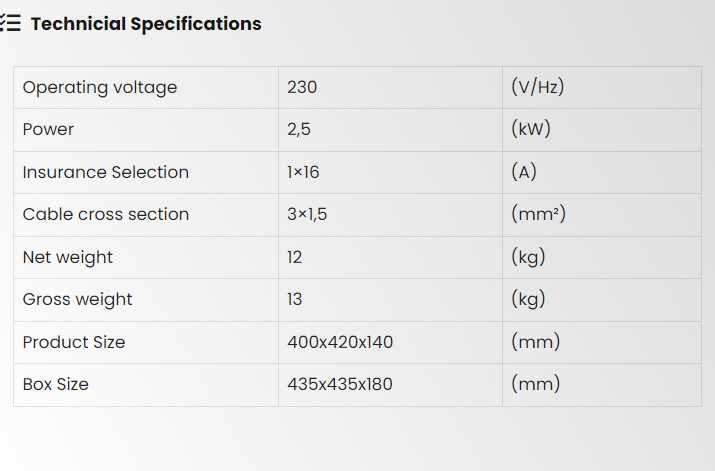Click the Gross weight value 13

295,299
